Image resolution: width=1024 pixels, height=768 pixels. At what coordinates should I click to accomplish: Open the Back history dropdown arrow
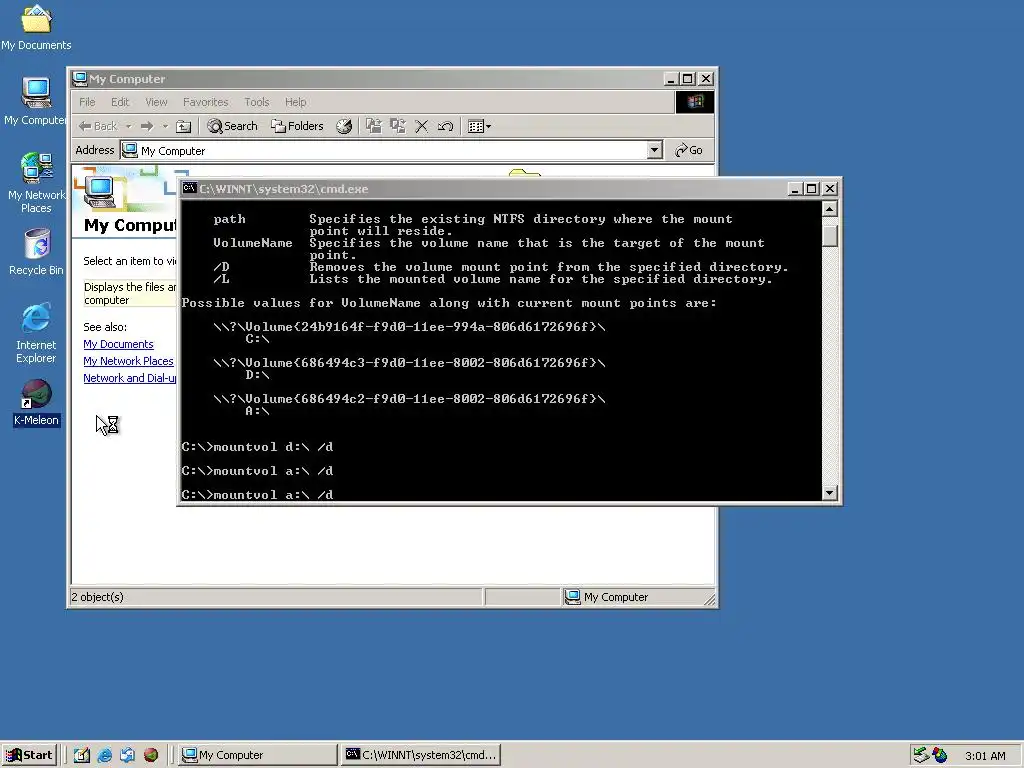click(129, 126)
